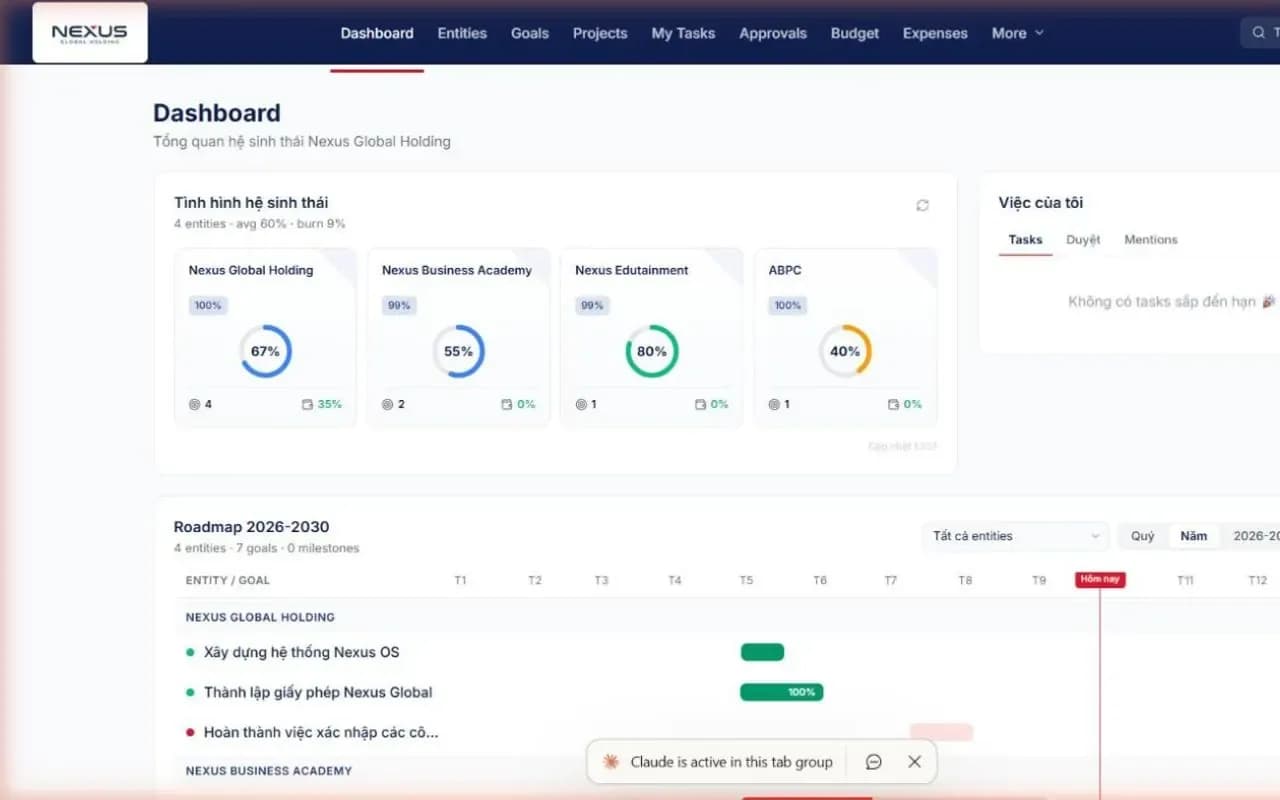Click budget icon beside 35% on Nexus Global Holding
This screenshot has width=1280, height=800.
[x=307, y=404]
